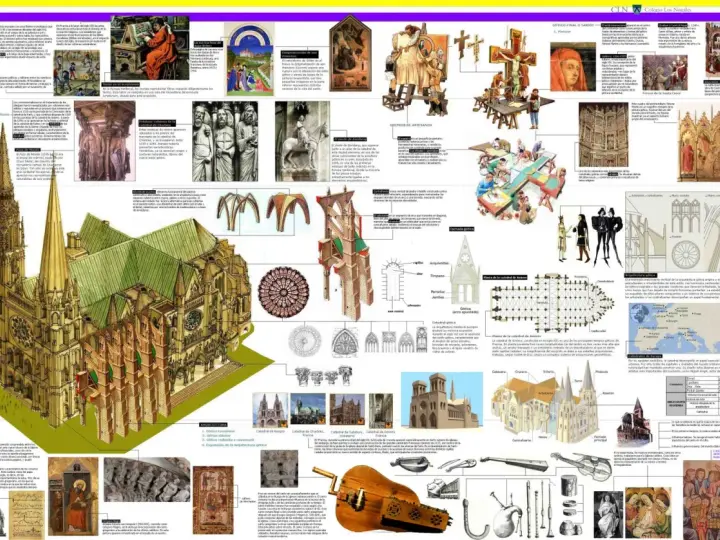This screenshot has width=720, height=540.
Task: Click the yellow bar along the top
Action: (360, 3)
